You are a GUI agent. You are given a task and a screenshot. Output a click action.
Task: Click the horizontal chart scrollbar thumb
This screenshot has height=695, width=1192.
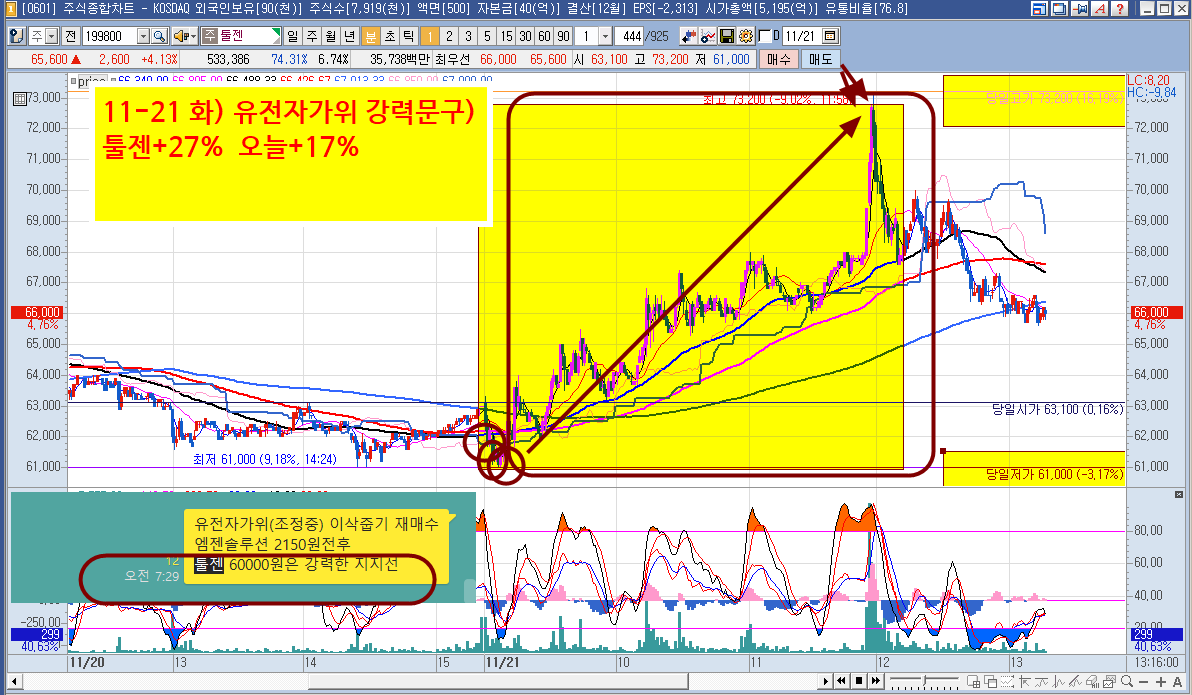(498, 681)
